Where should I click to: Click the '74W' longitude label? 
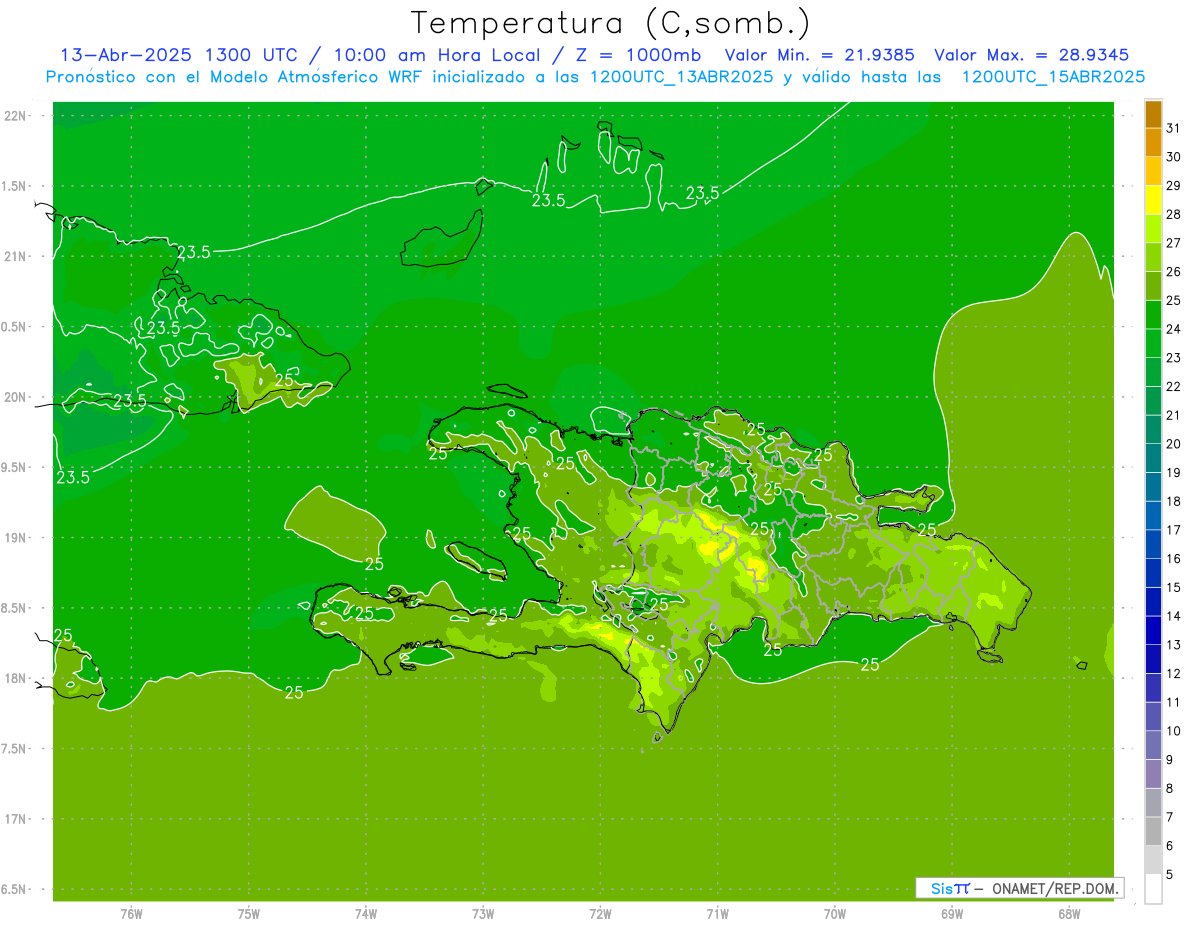click(366, 914)
